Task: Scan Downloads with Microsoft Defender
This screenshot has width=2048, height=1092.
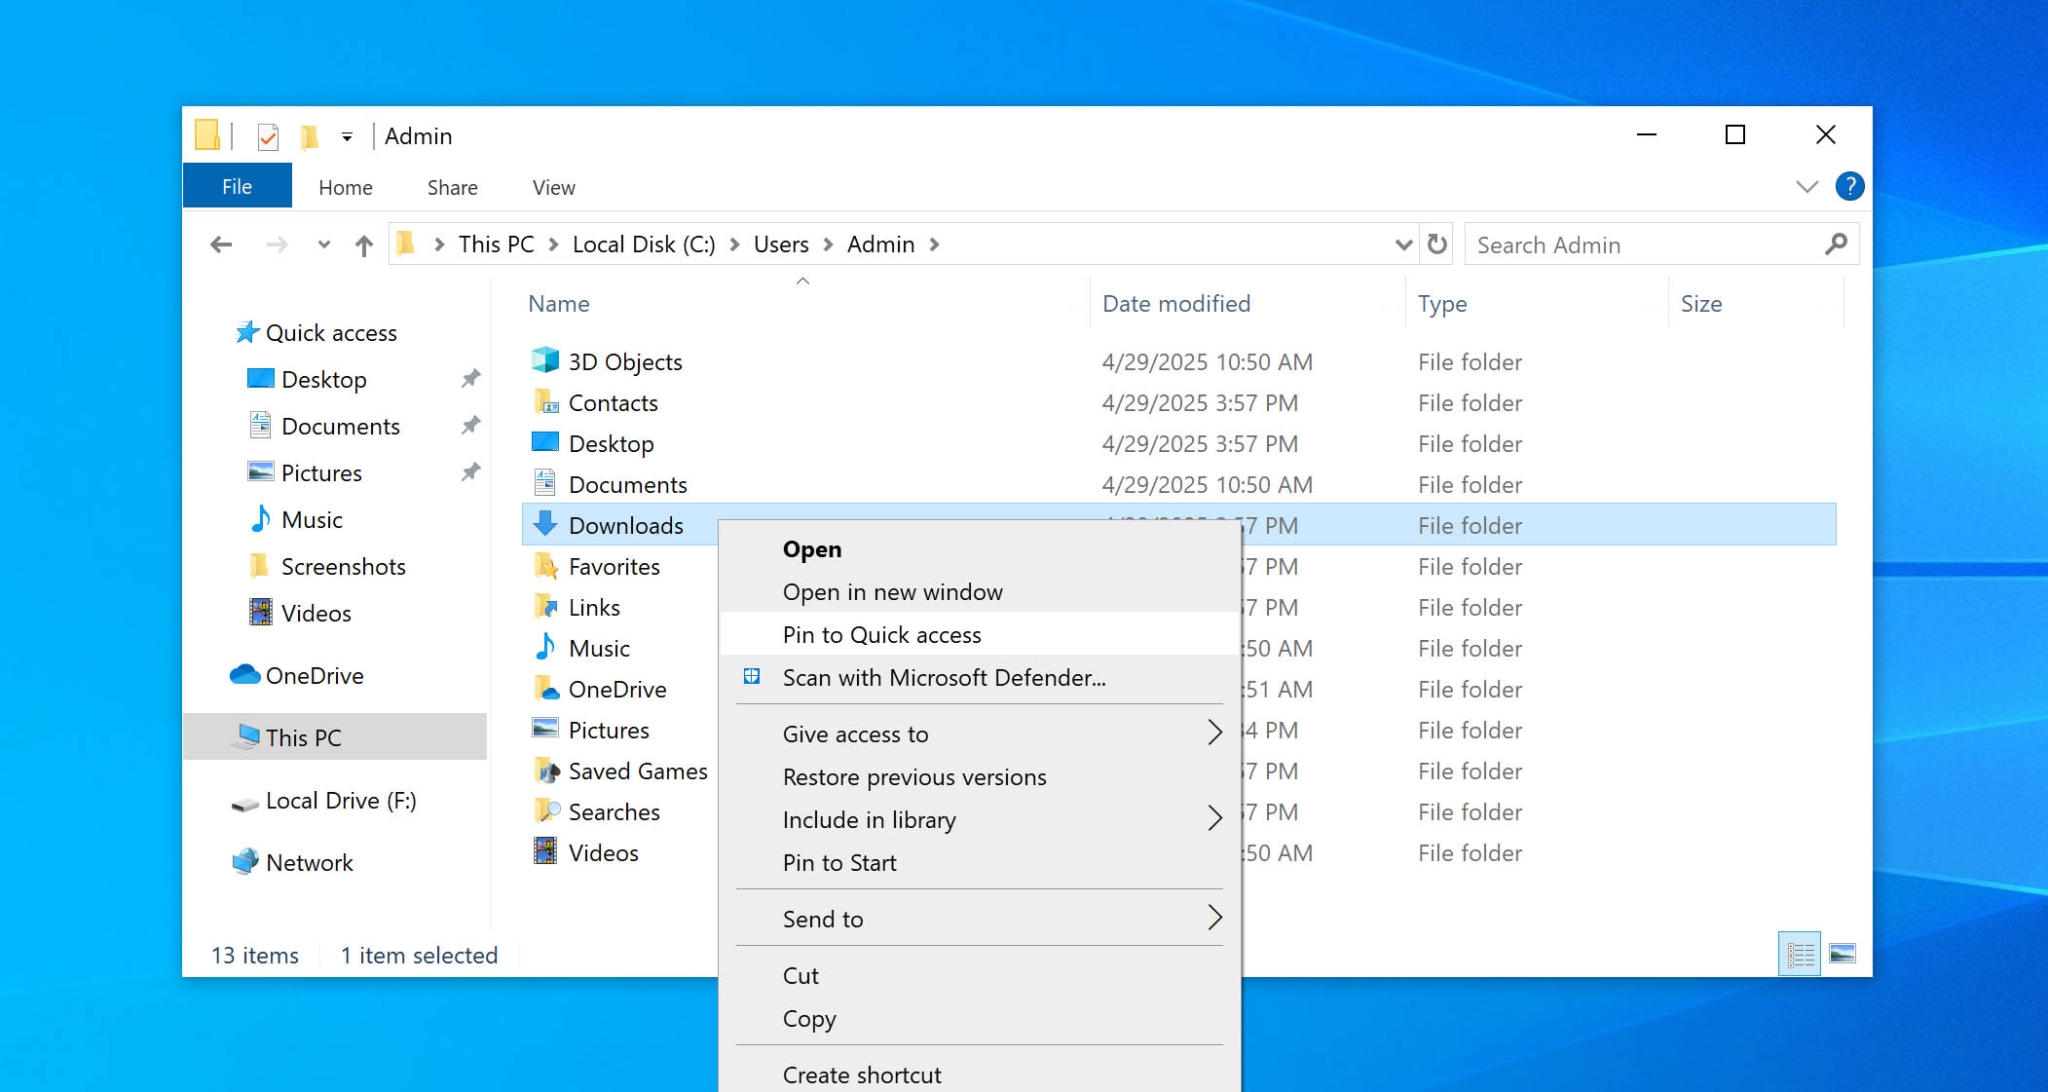Action: 944,677
